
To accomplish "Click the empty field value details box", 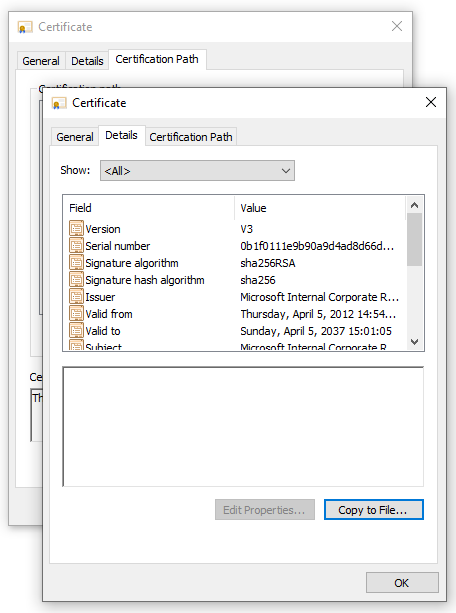I will (243, 427).
